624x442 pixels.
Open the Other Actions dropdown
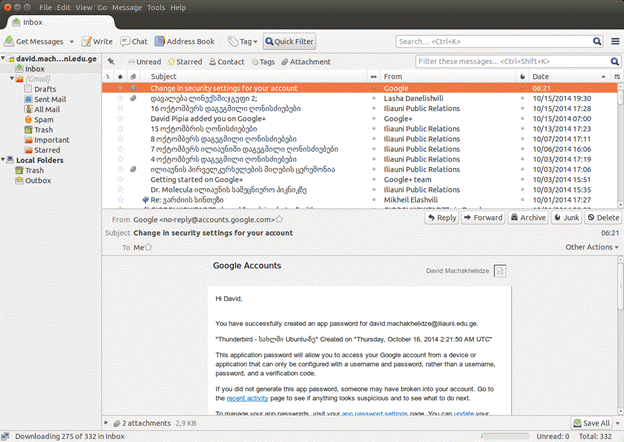click(x=592, y=247)
